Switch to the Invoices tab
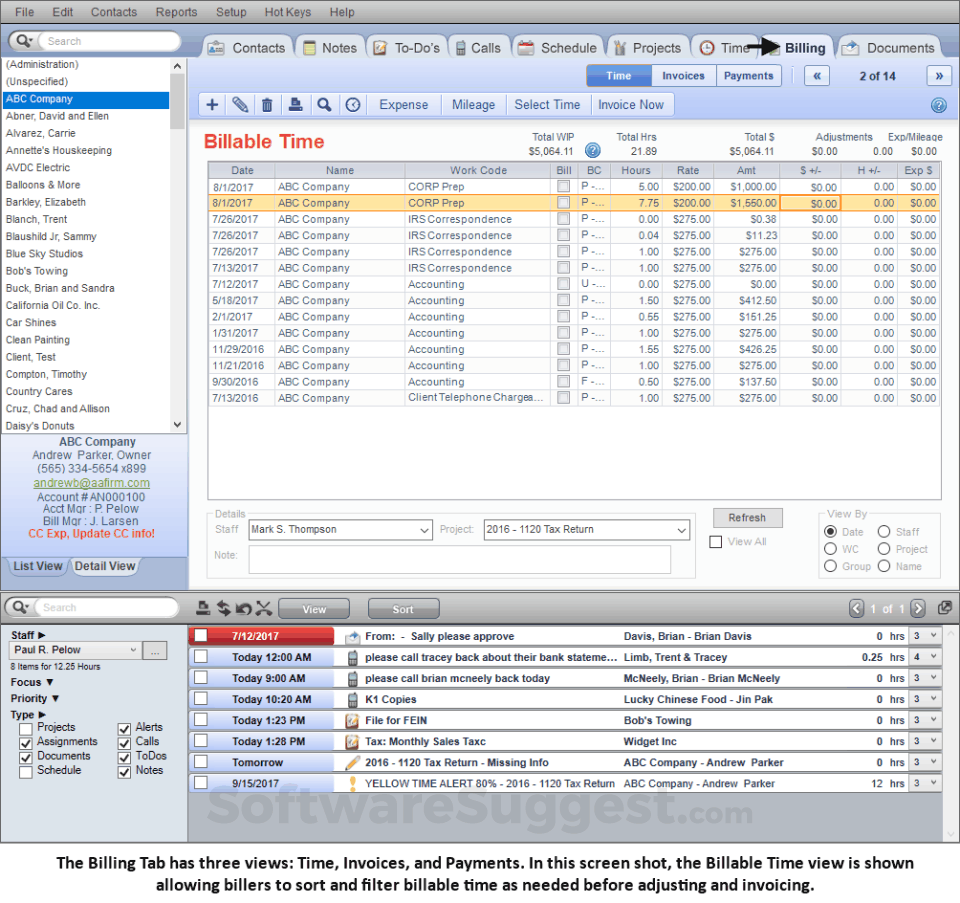960x903 pixels. [x=683, y=74]
